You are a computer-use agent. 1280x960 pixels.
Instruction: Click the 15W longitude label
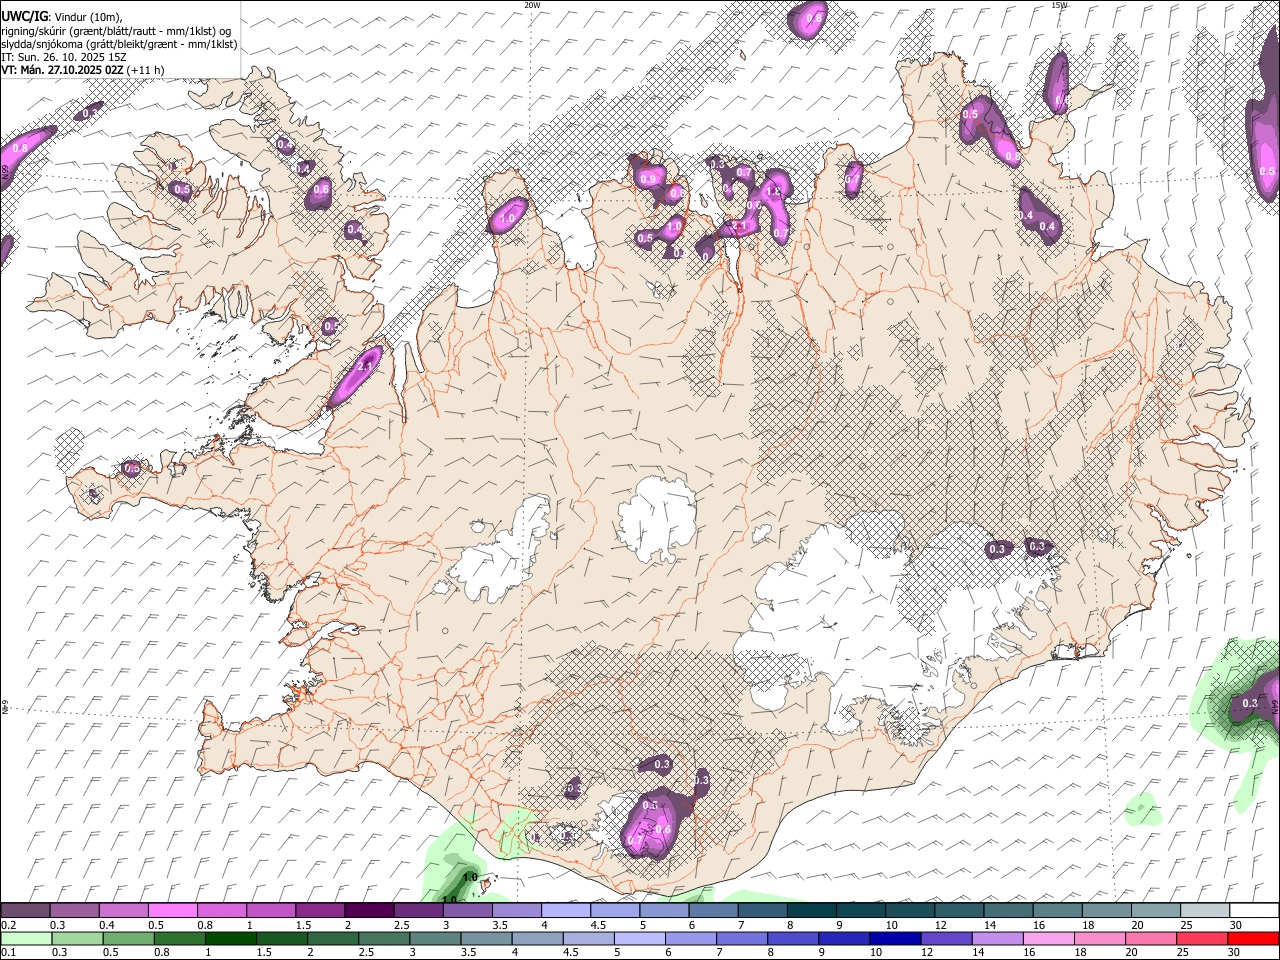[x=1060, y=5]
